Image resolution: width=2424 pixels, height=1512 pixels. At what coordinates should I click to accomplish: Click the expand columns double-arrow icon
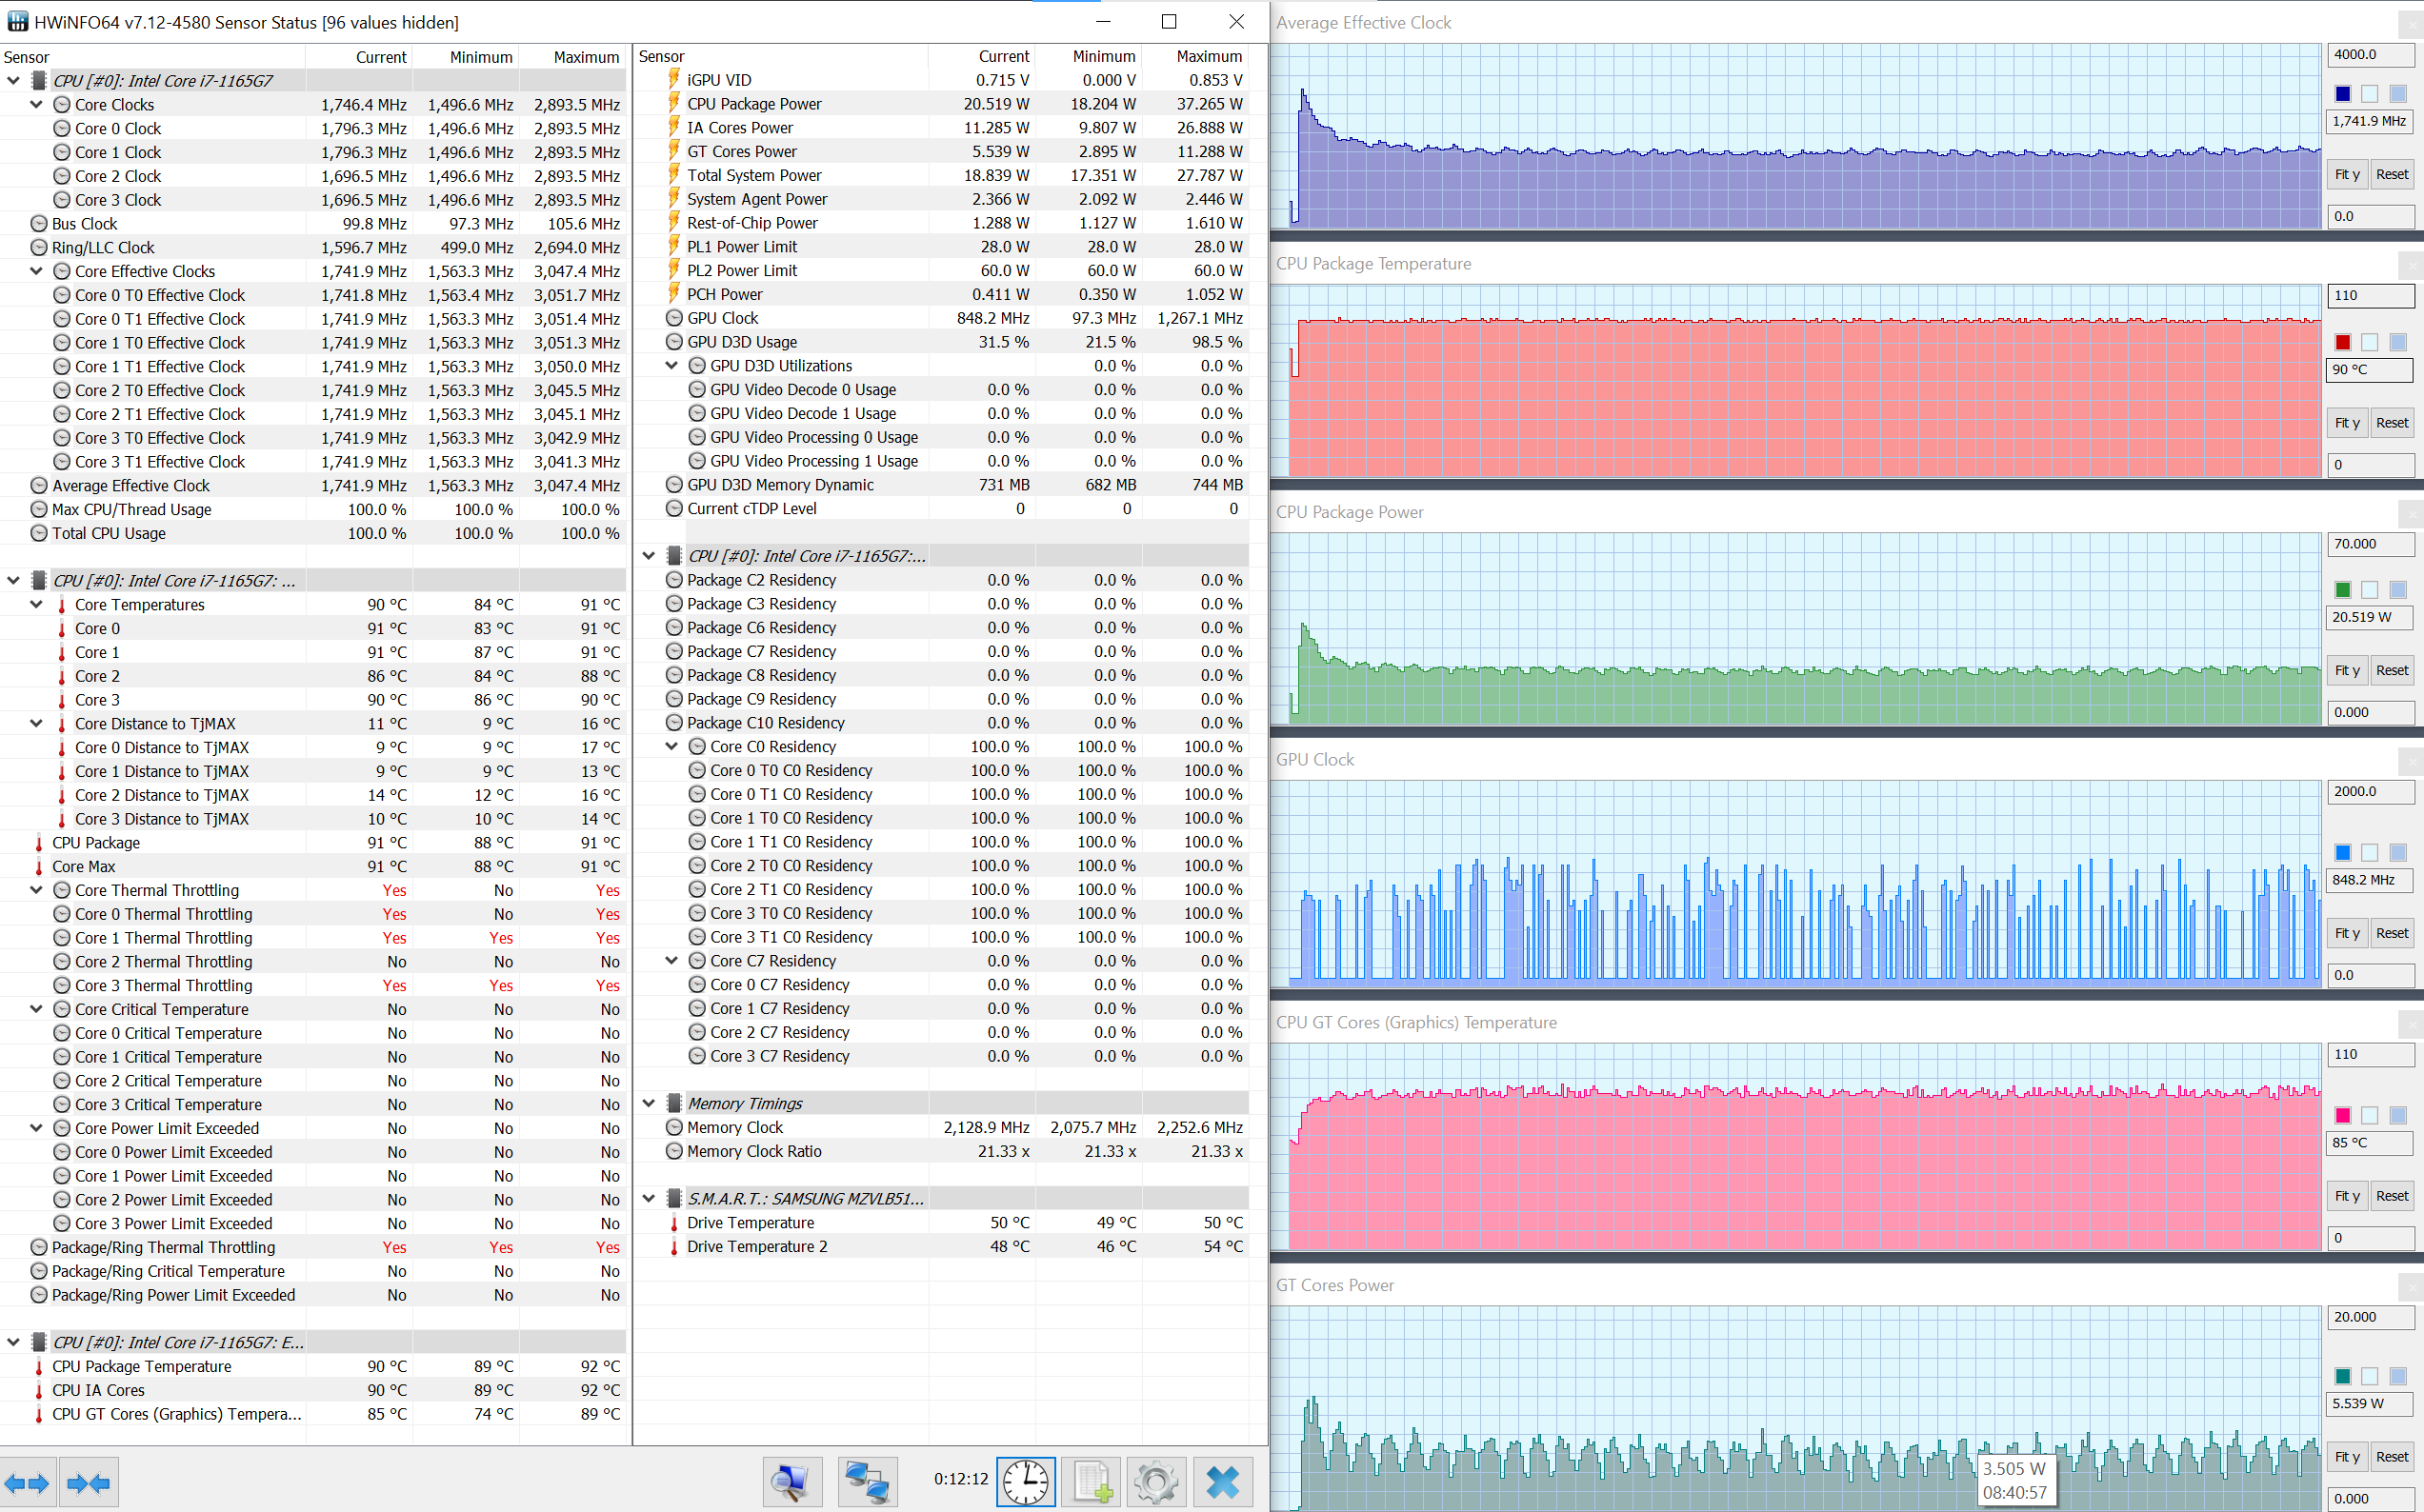(x=27, y=1483)
